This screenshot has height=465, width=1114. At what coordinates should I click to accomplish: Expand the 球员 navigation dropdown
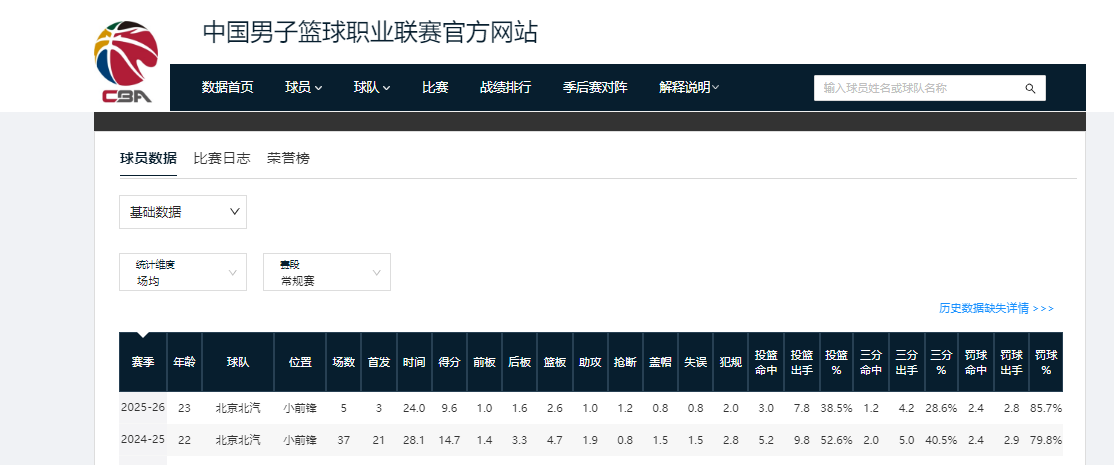tap(303, 87)
